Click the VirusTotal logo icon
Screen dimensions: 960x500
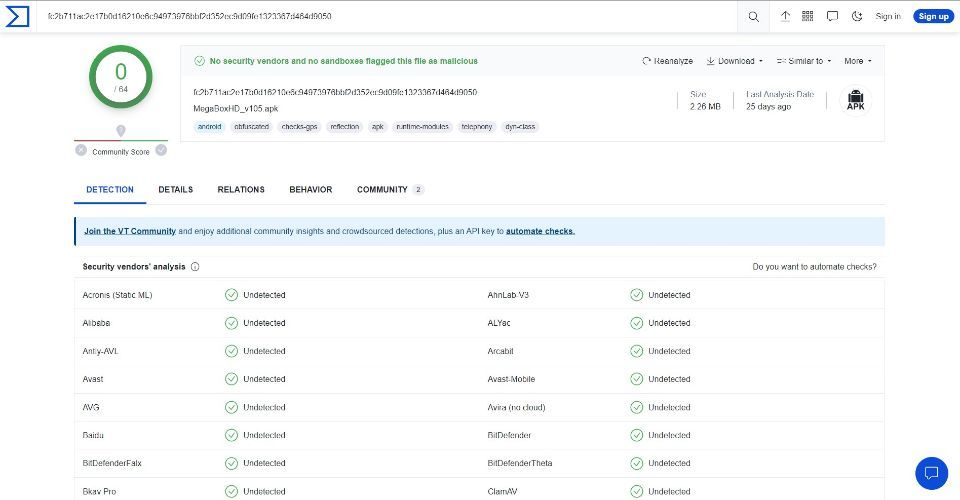17,17
